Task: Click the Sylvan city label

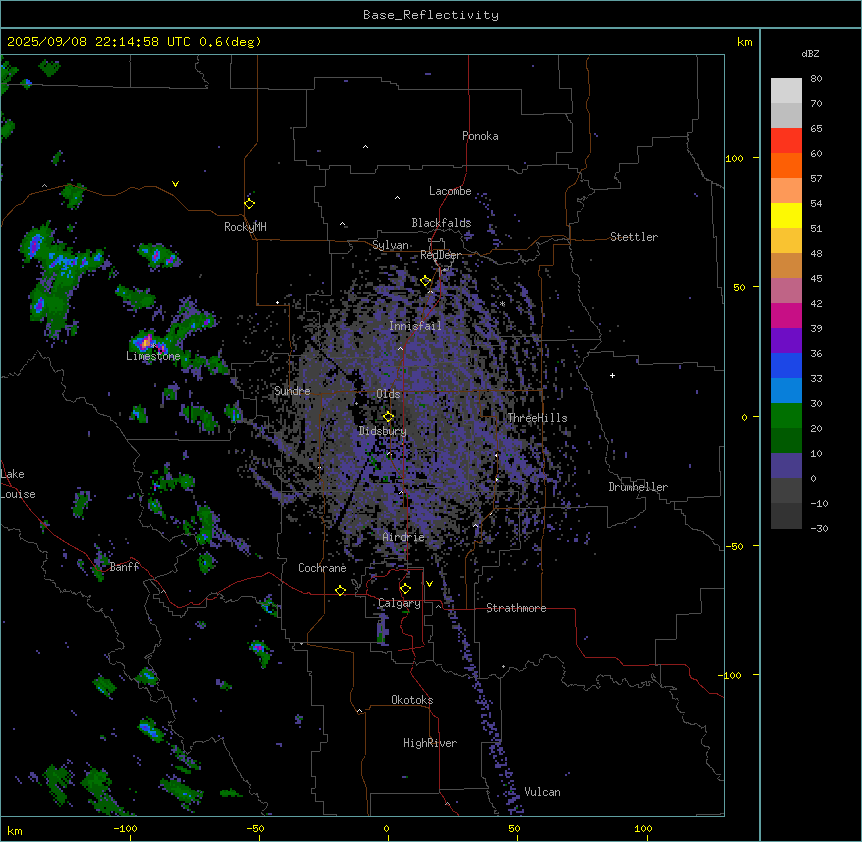Action: click(x=390, y=245)
